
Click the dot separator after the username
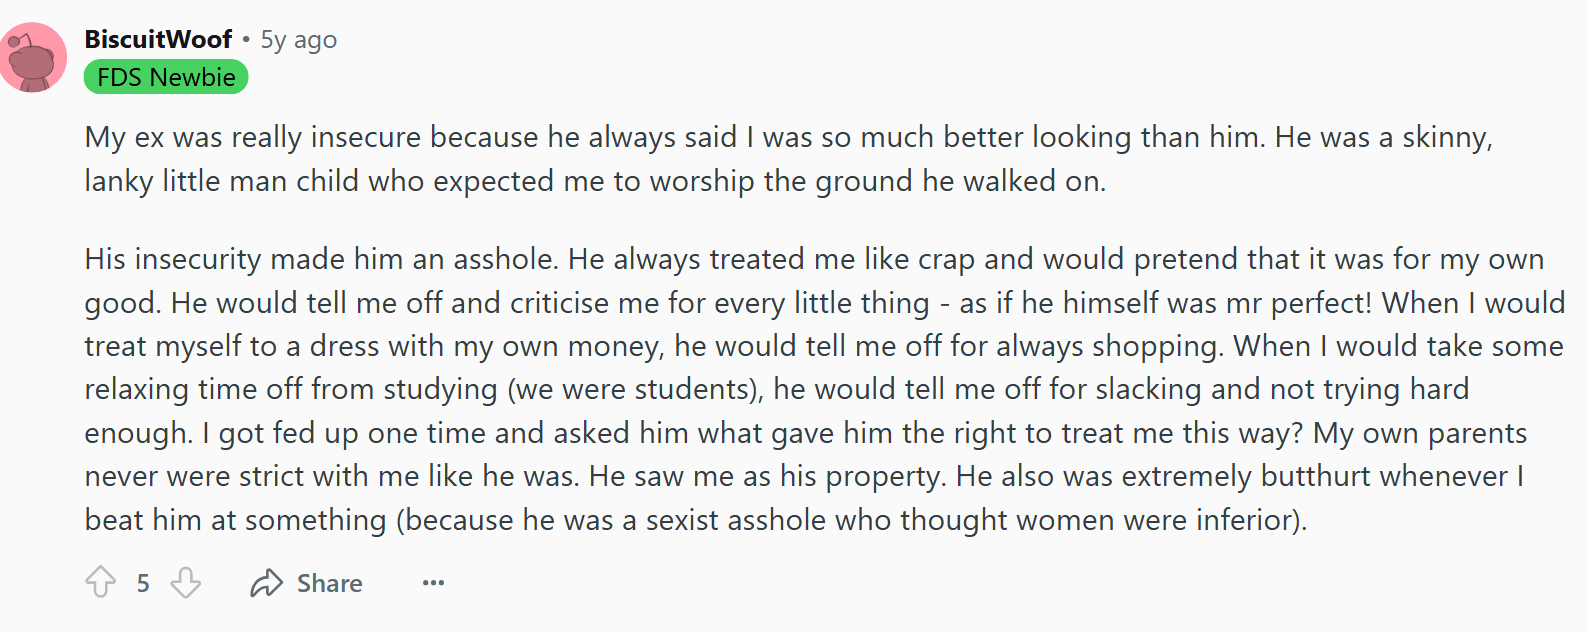pos(246,40)
